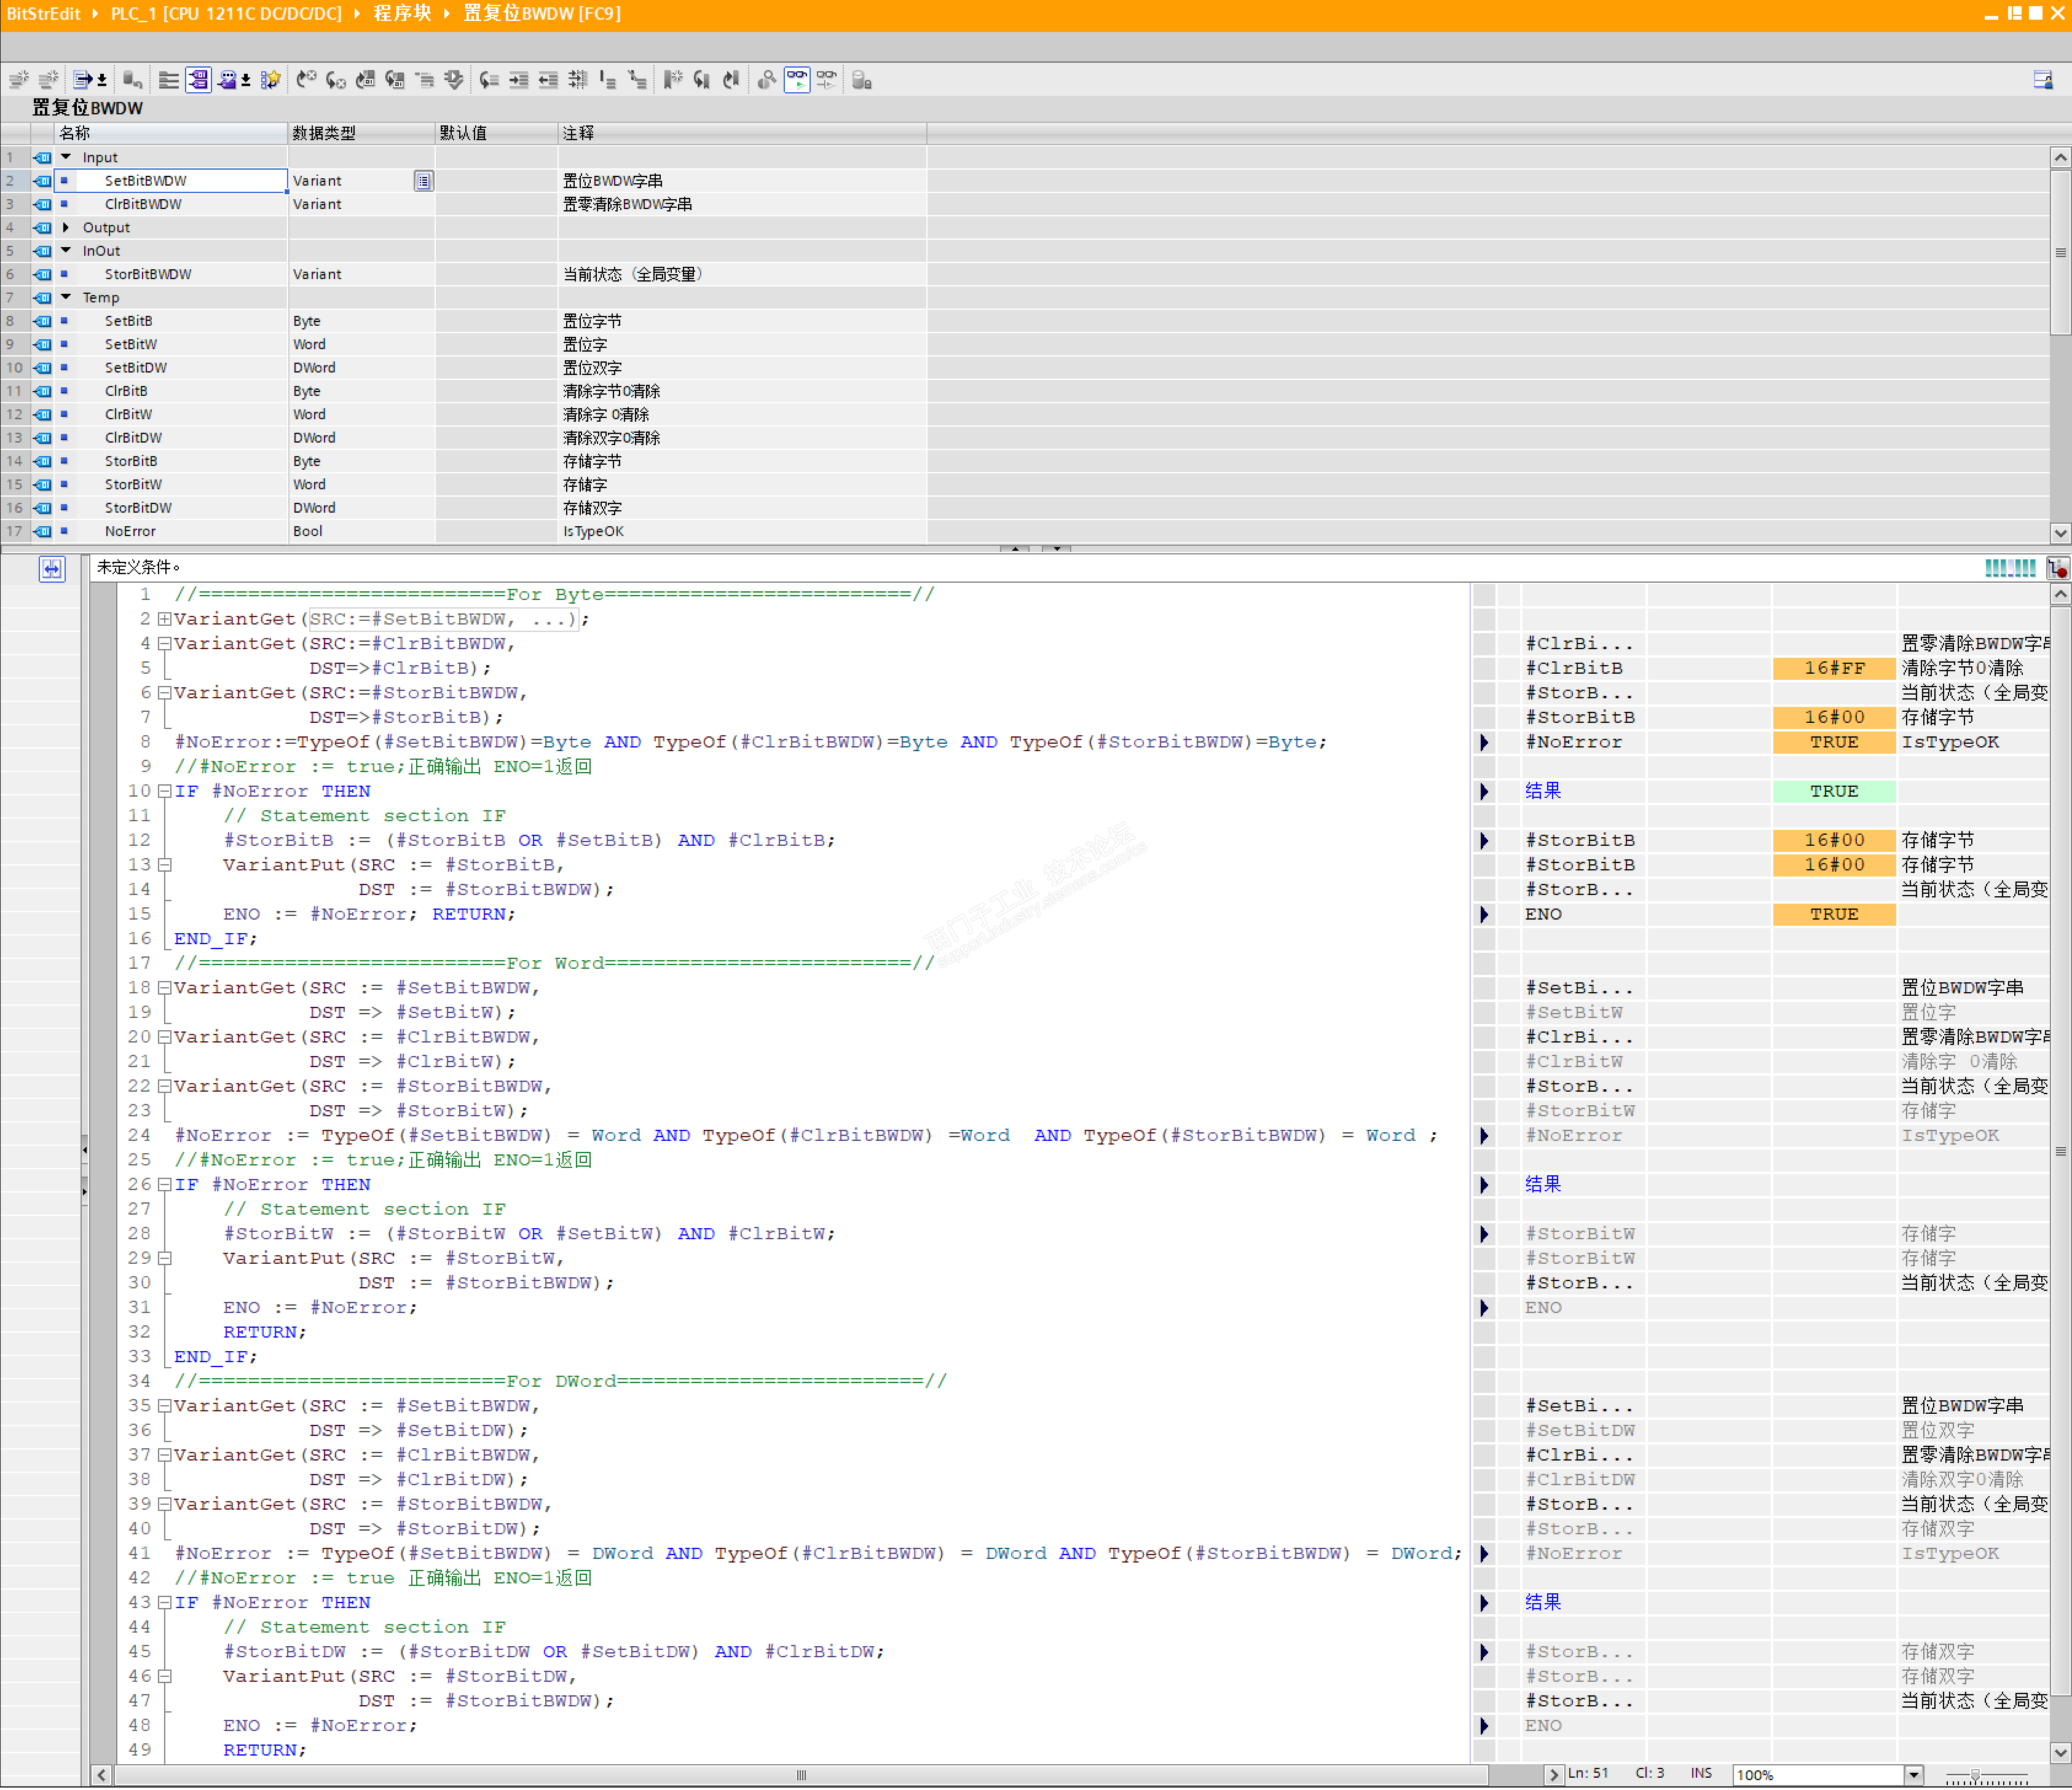Toggle the monitoring glasses icon in toolbar
This screenshot has width=2072, height=1790.
click(x=797, y=80)
